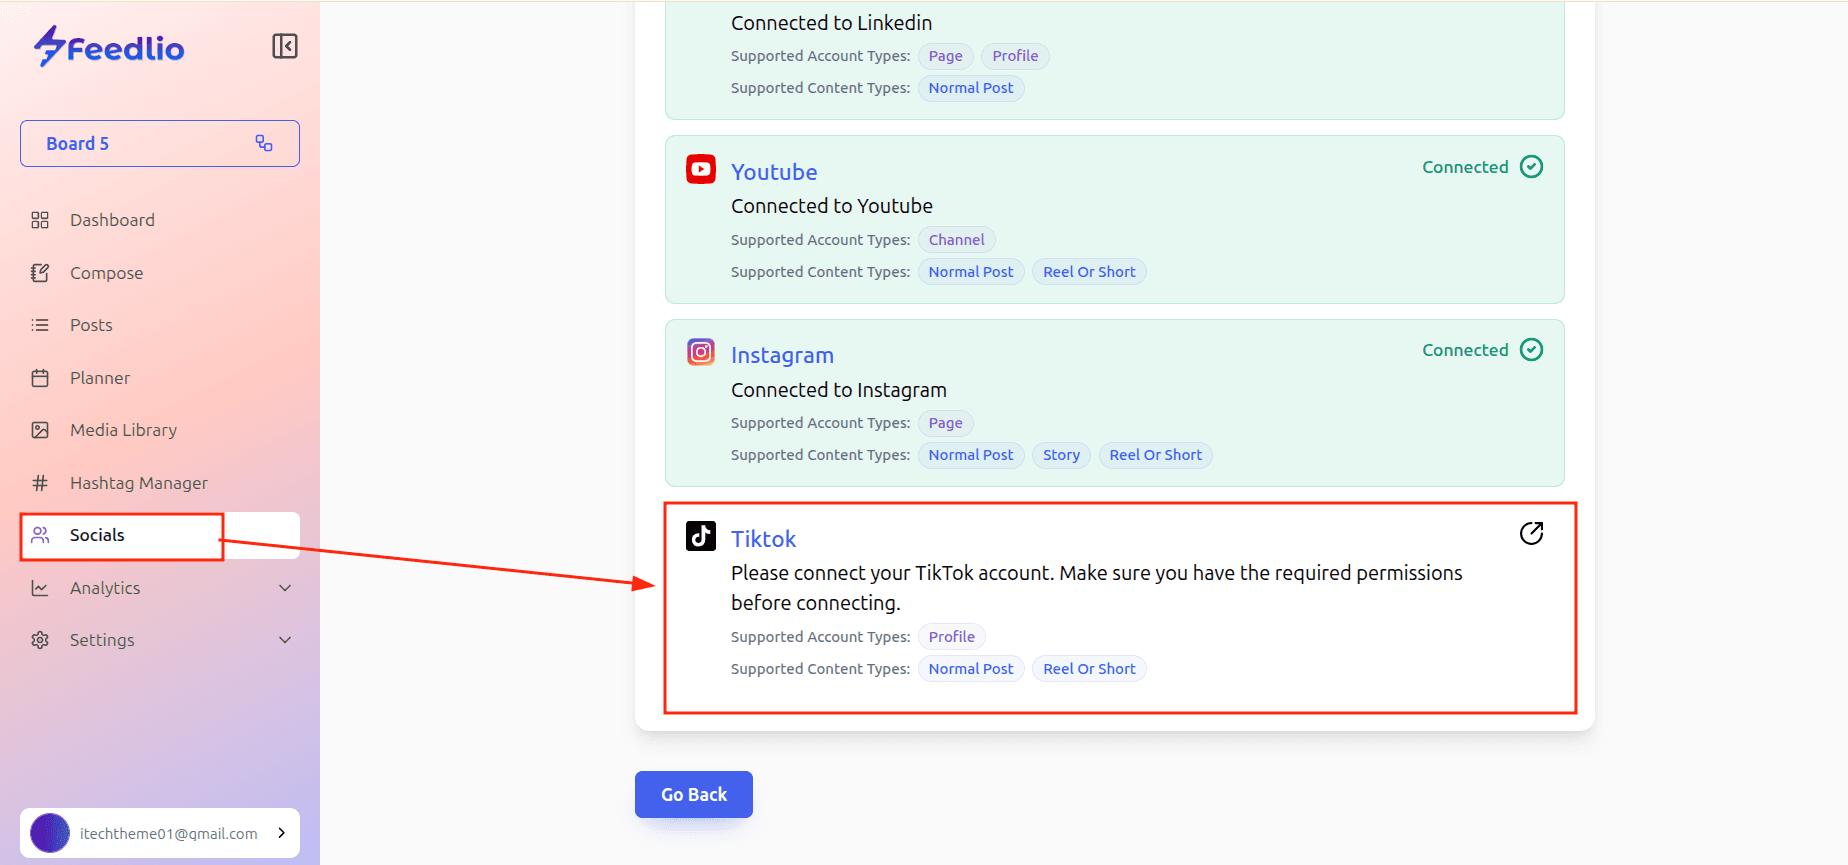
Task: Click the Instagram logo icon
Action: [x=701, y=352]
